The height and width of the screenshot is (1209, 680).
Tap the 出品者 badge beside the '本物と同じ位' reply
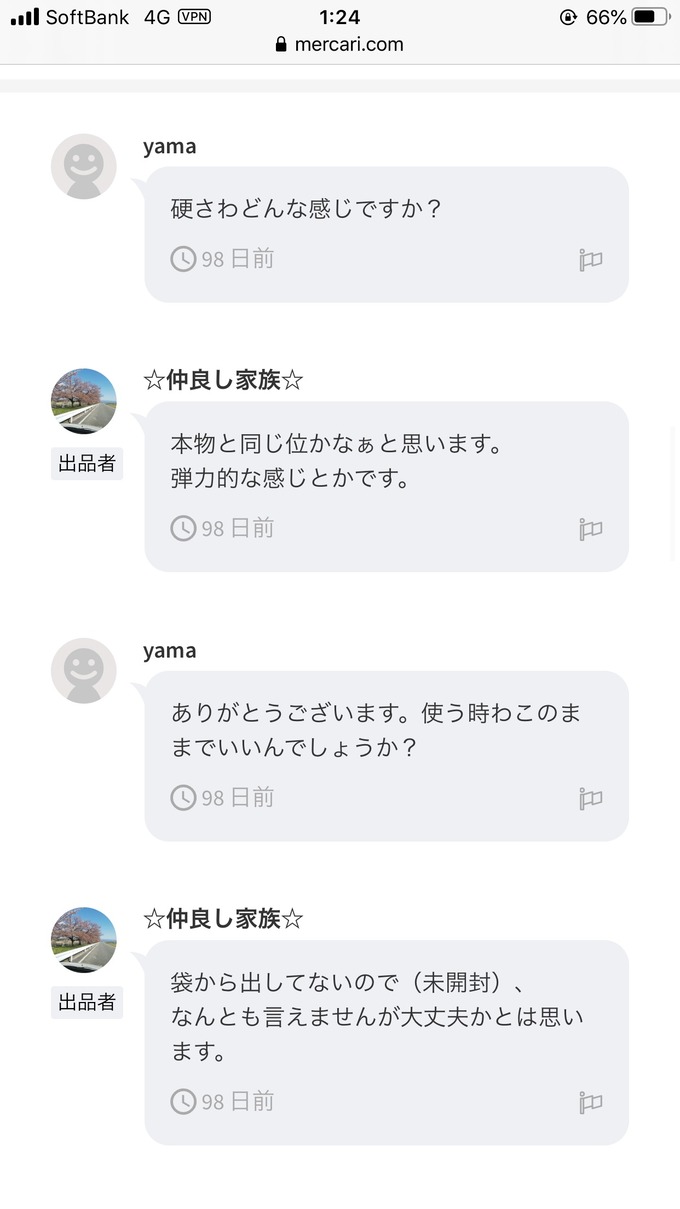click(87, 464)
